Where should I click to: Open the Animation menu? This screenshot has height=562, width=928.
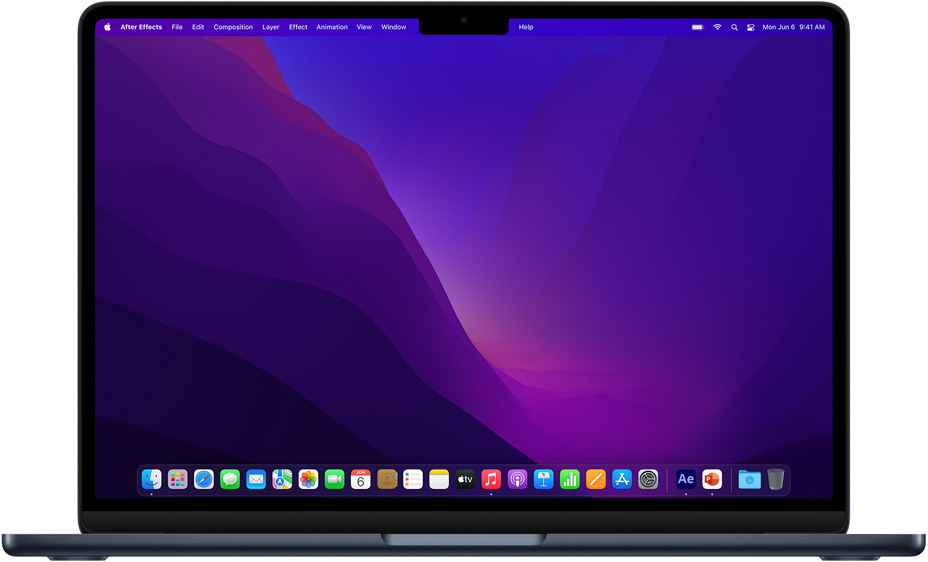point(332,27)
